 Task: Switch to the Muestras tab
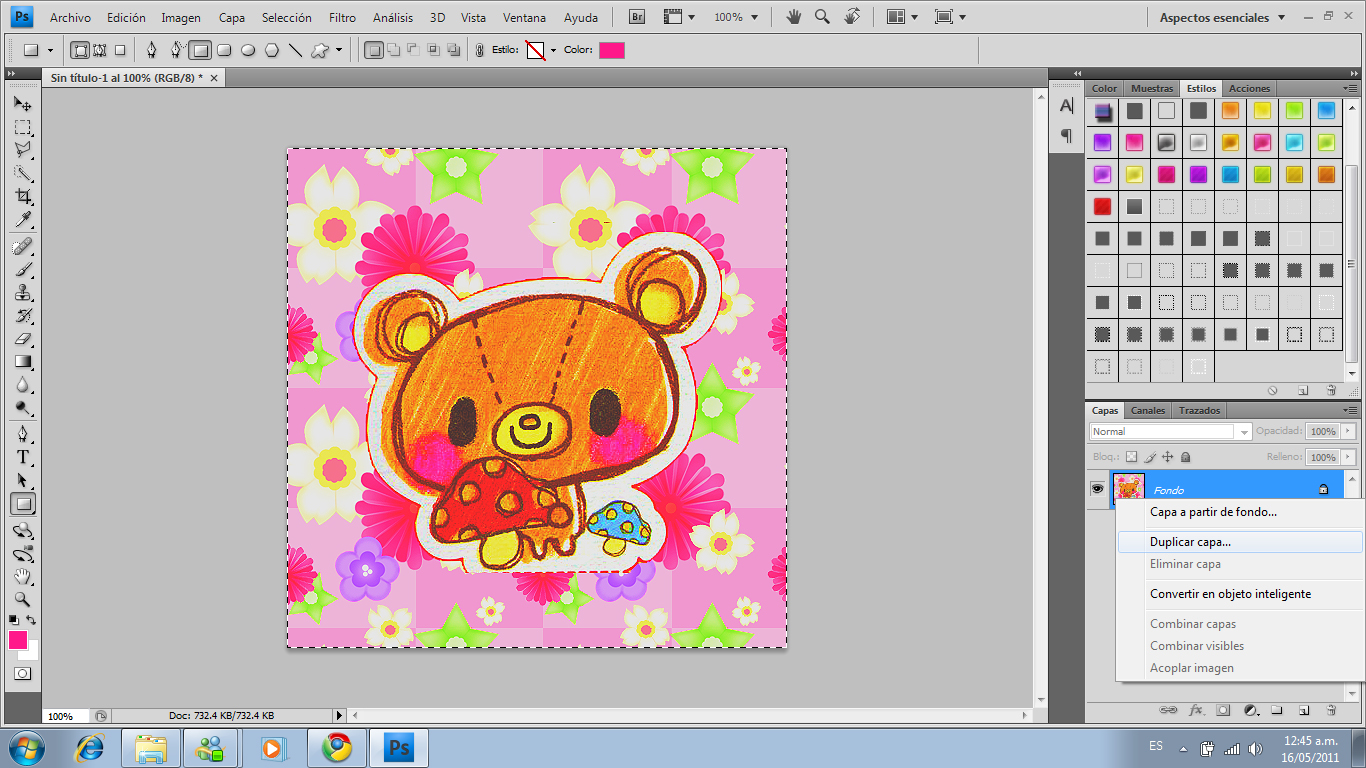pos(1152,89)
